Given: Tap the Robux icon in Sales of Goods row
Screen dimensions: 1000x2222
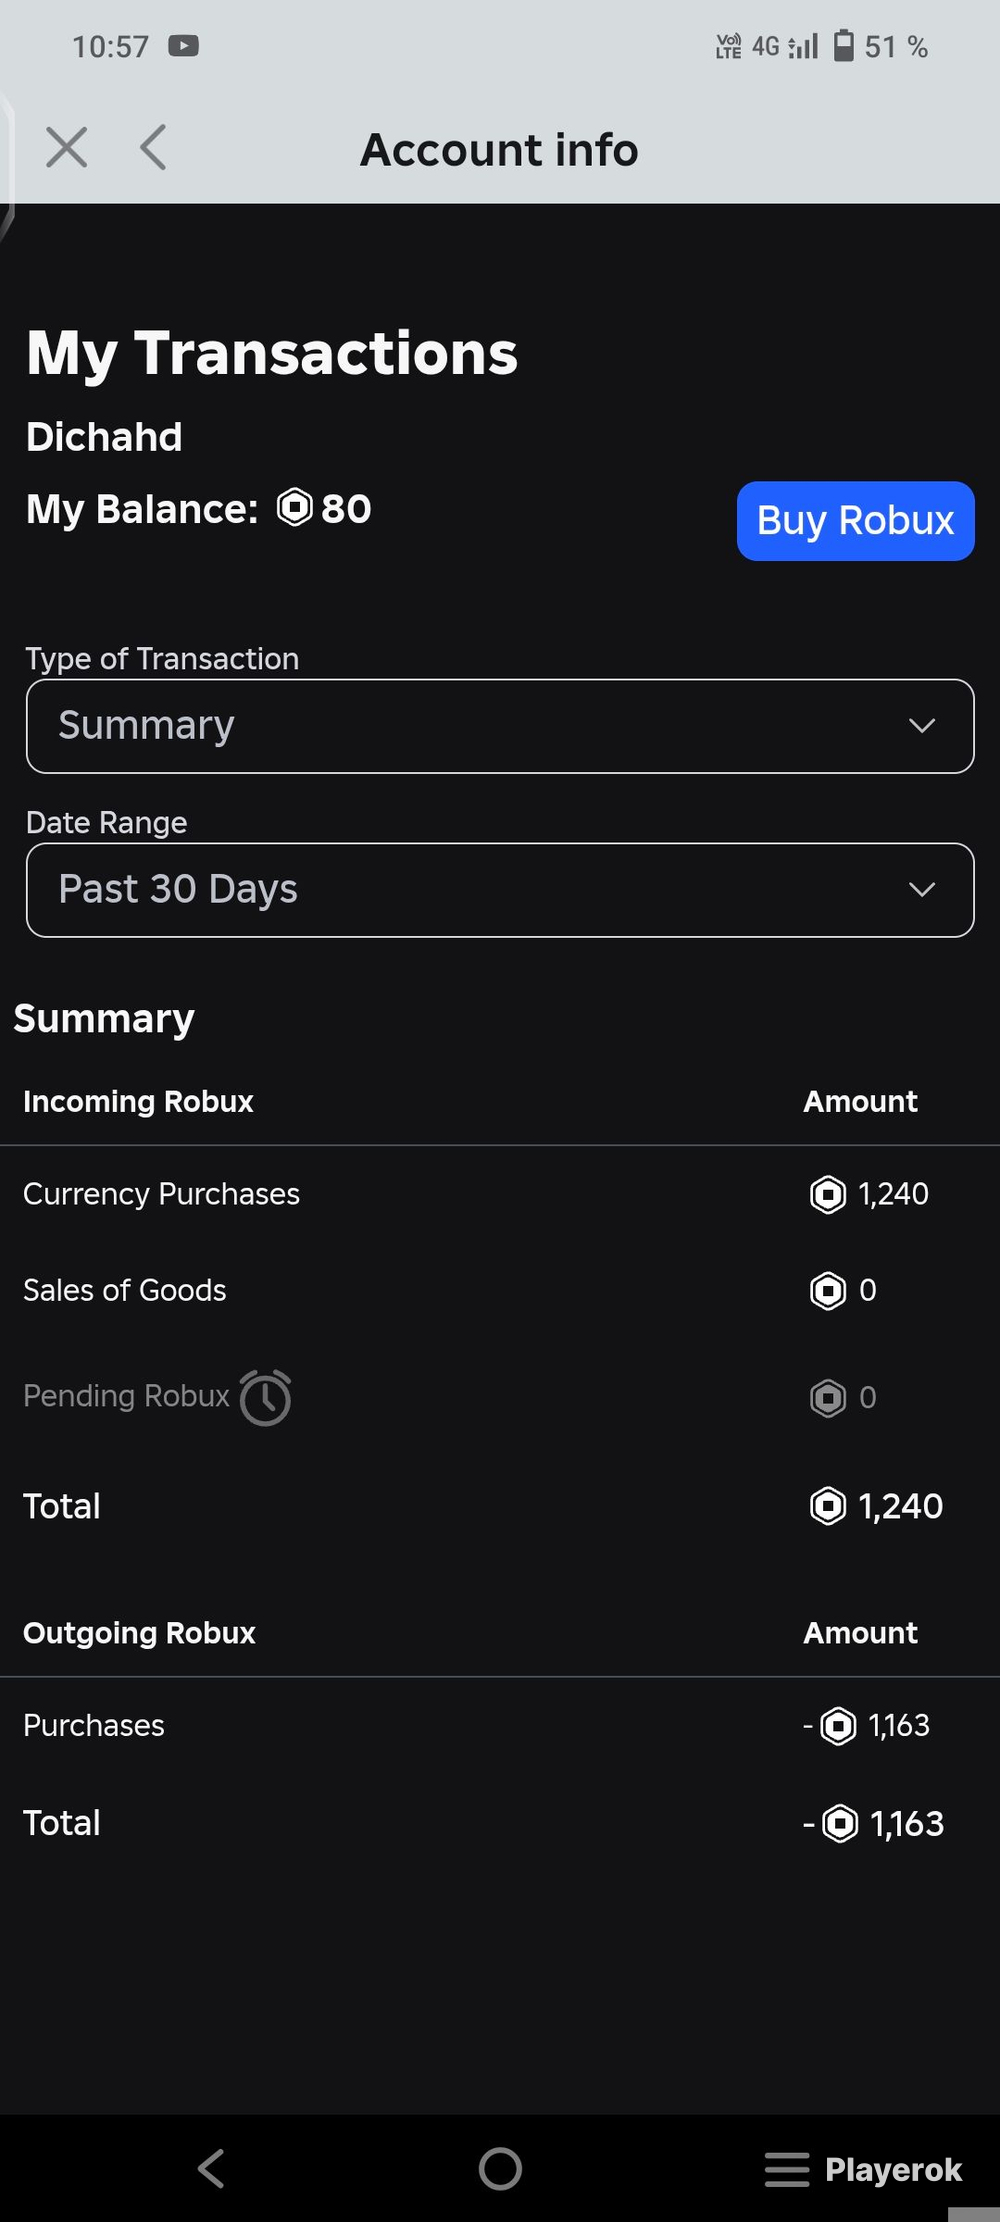Looking at the screenshot, I should coord(828,1290).
